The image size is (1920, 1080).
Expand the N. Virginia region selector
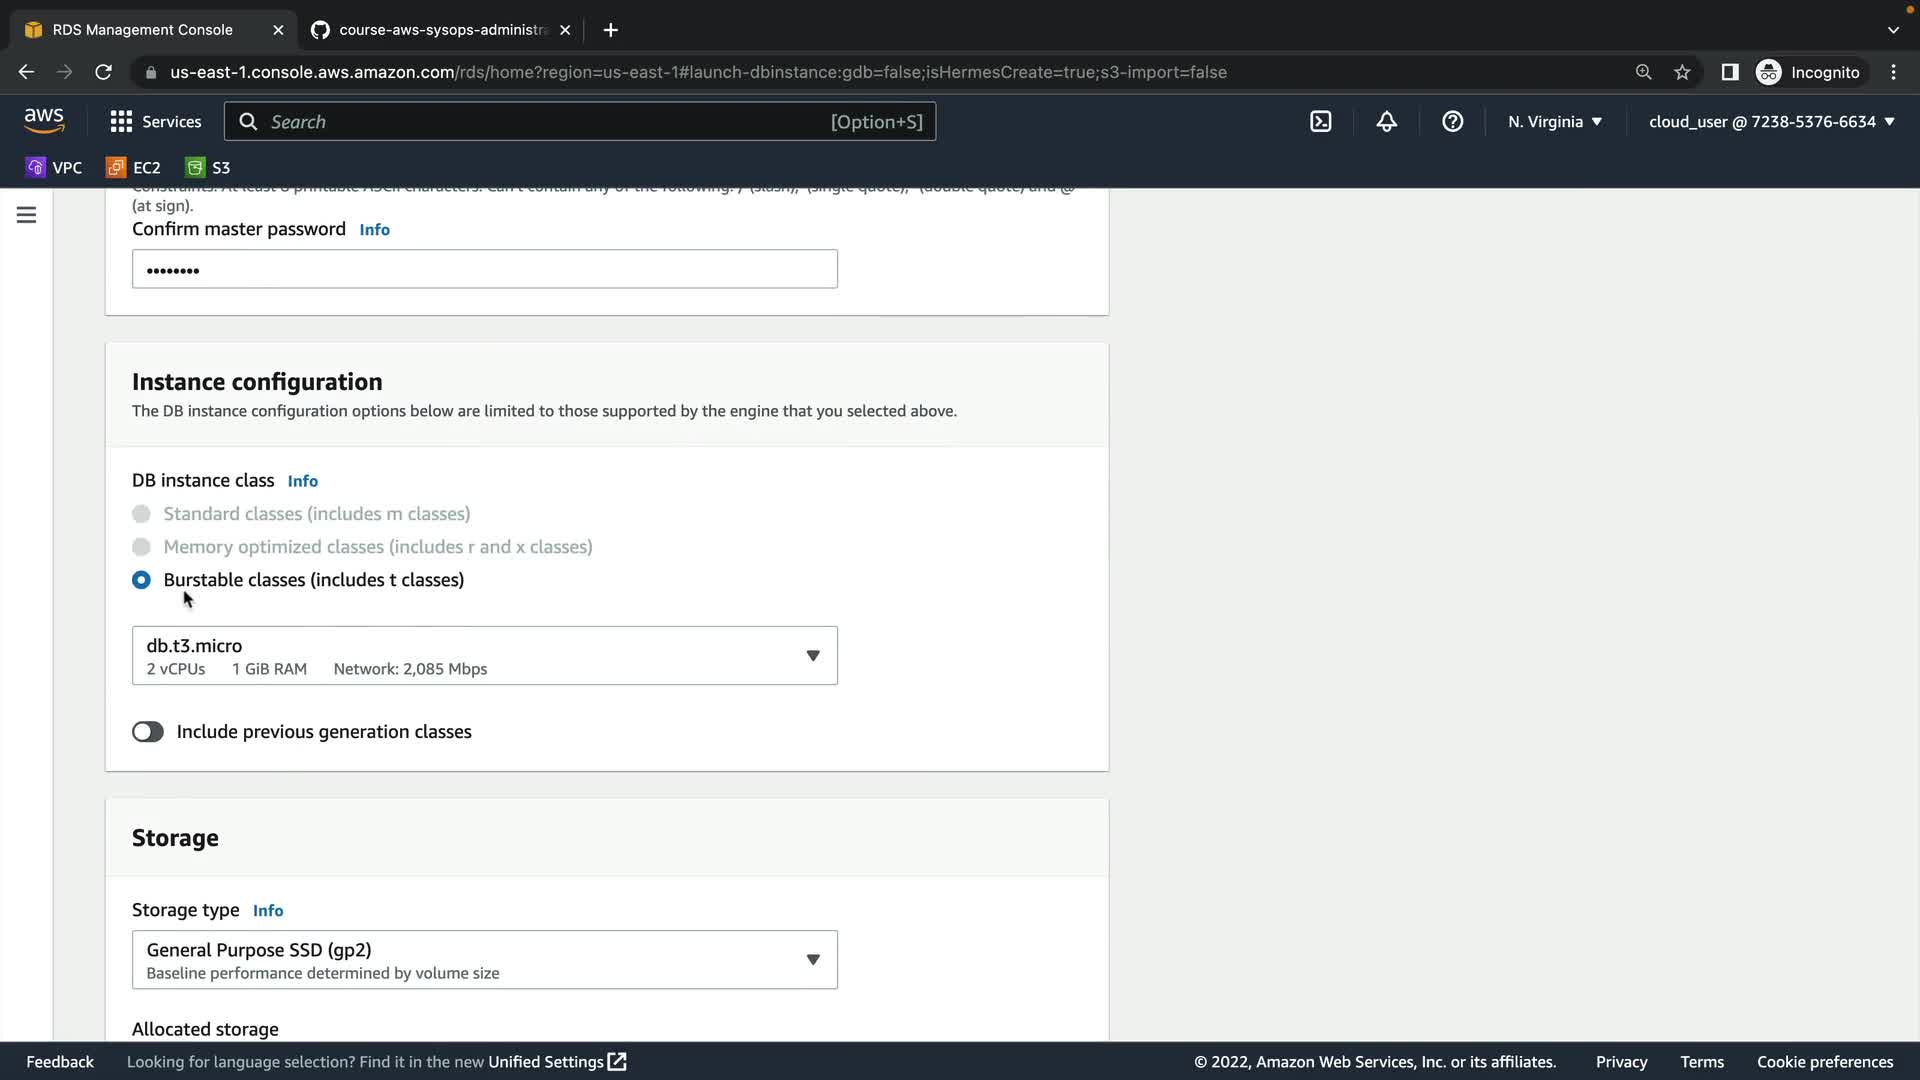tap(1555, 122)
